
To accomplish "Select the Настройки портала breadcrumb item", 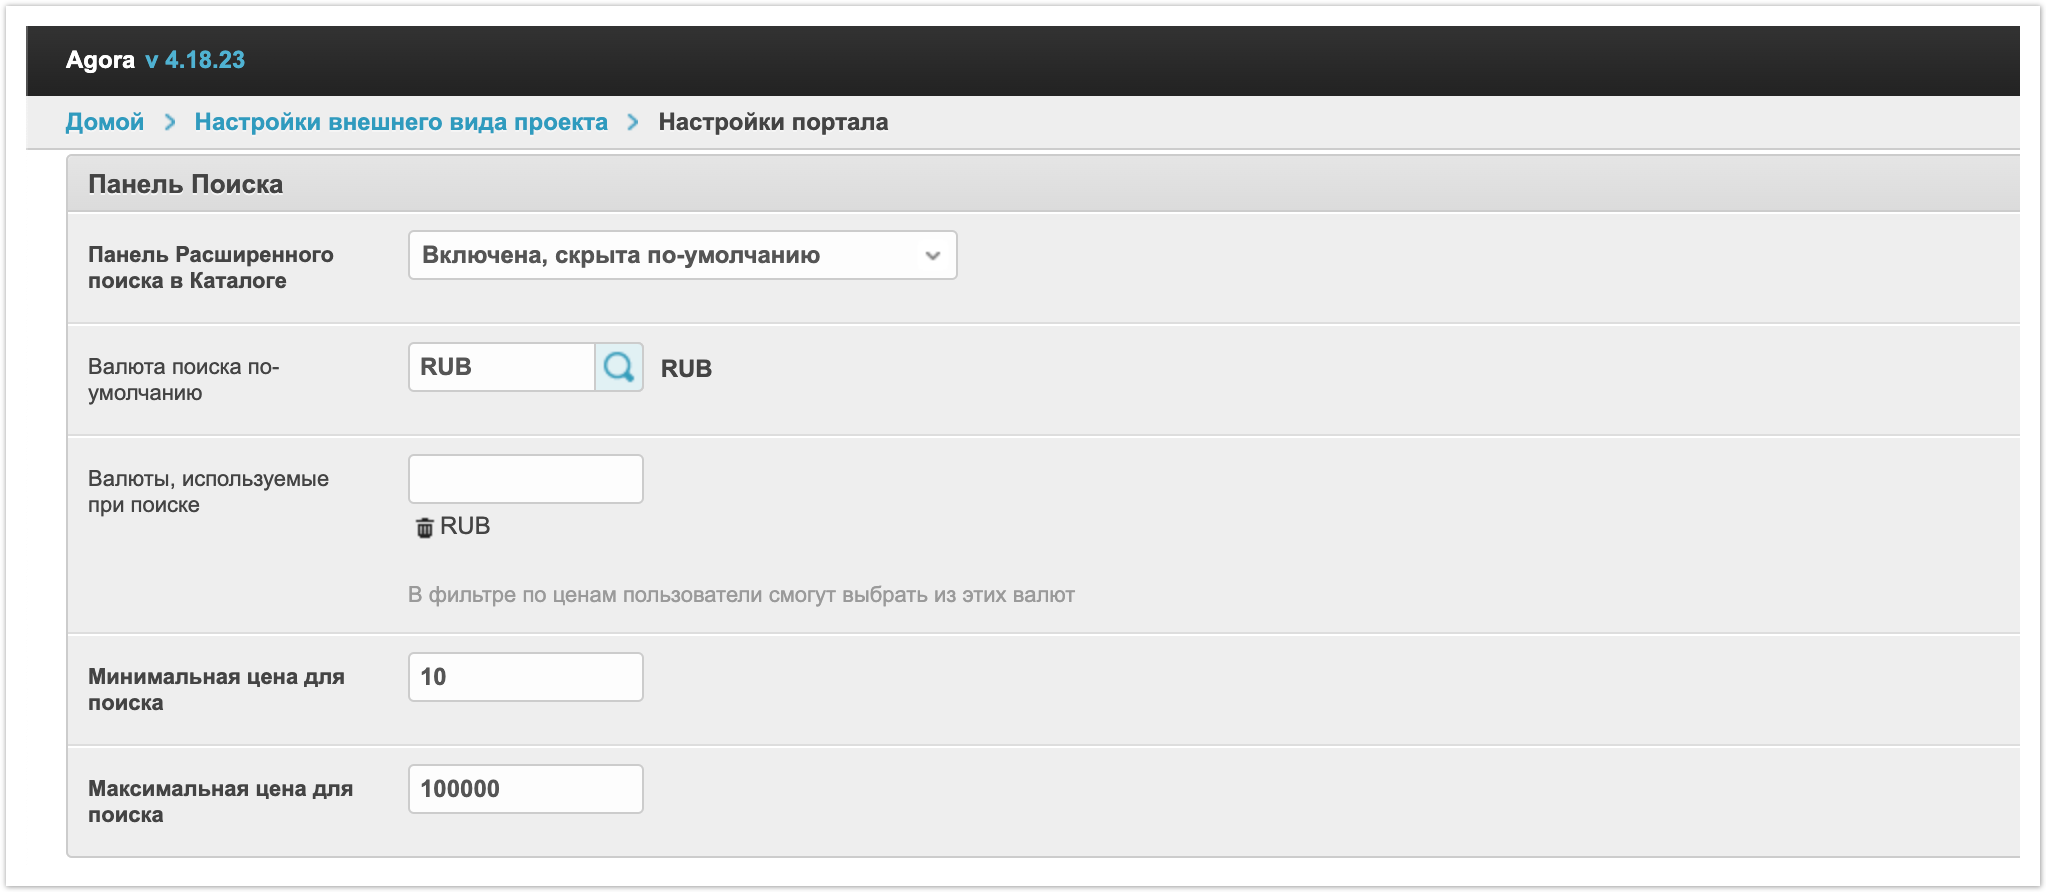I will tap(773, 122).
